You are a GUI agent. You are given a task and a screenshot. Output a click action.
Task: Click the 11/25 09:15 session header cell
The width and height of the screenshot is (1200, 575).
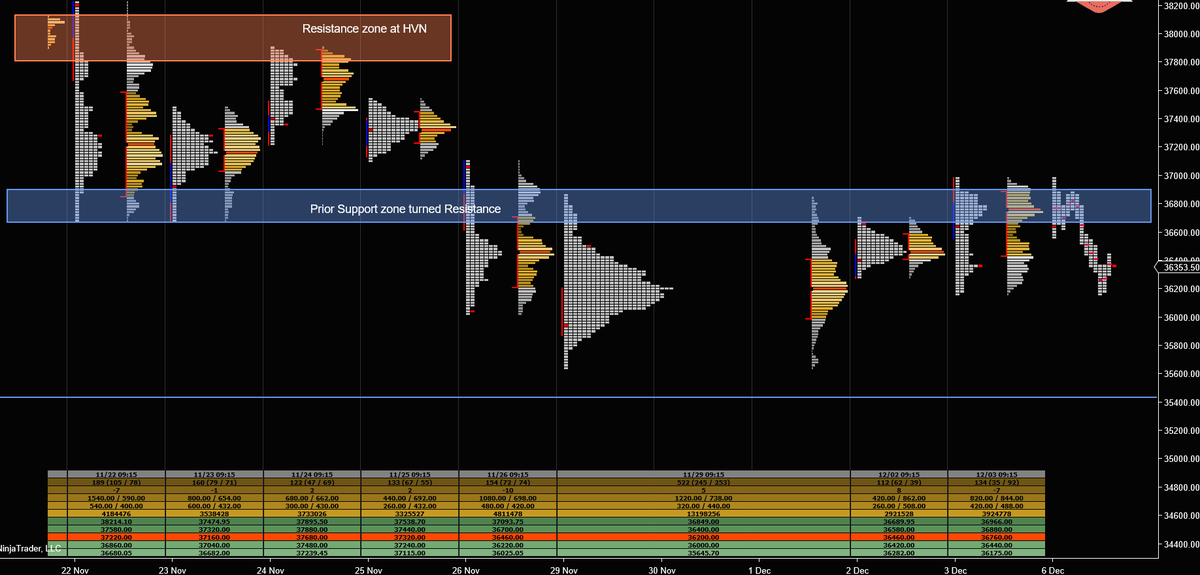pyautogui.click(x=408, y=473)
